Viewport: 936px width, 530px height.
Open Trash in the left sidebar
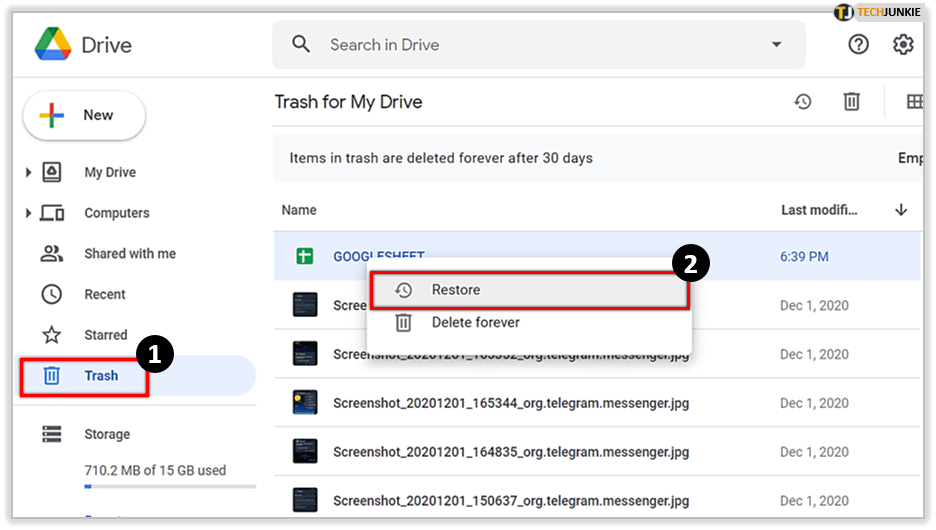point(101,376)
